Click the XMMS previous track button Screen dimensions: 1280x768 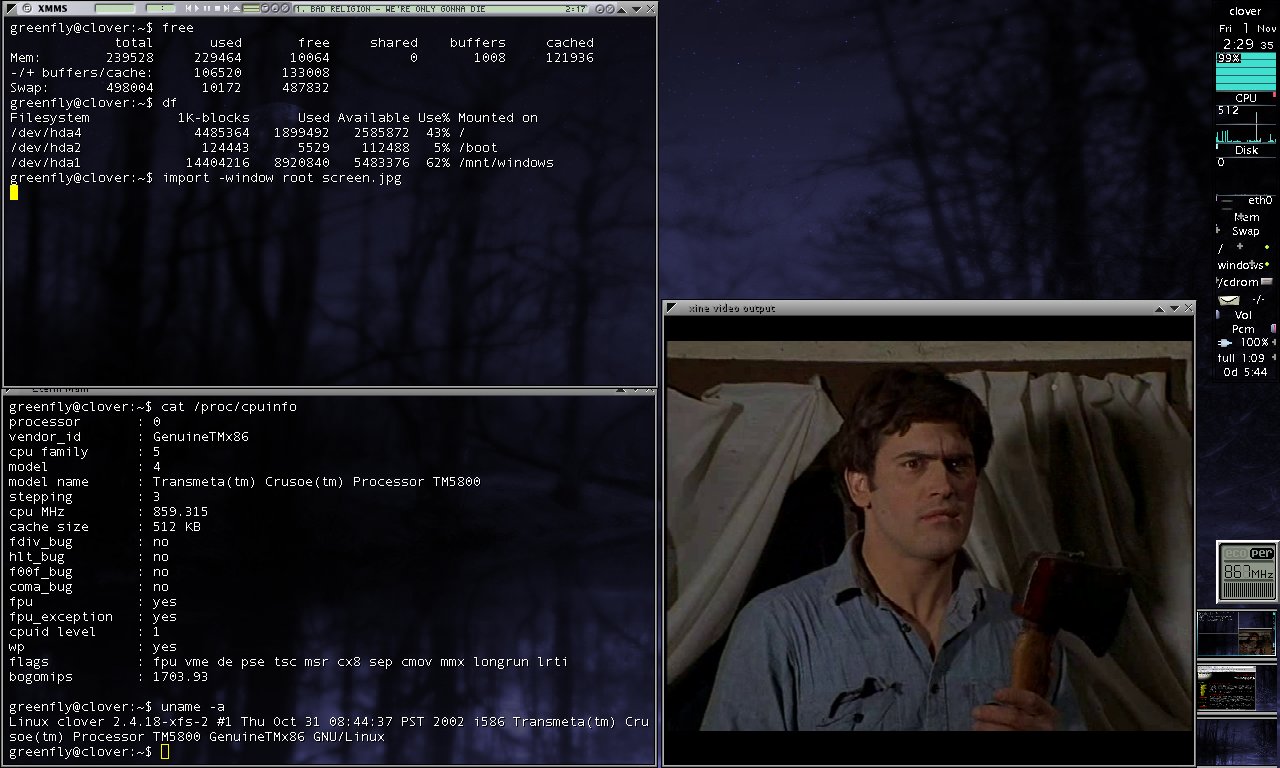coord(188,8)
